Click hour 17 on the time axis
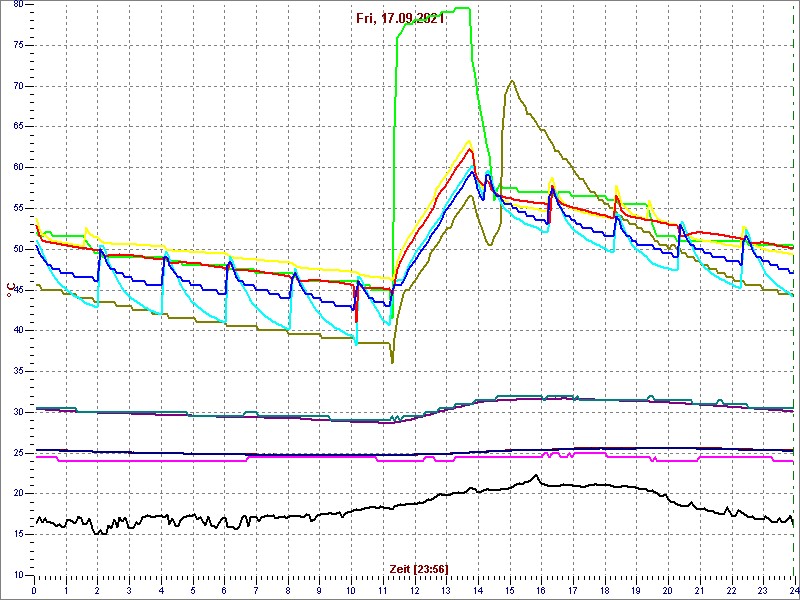 click(572, 590)
